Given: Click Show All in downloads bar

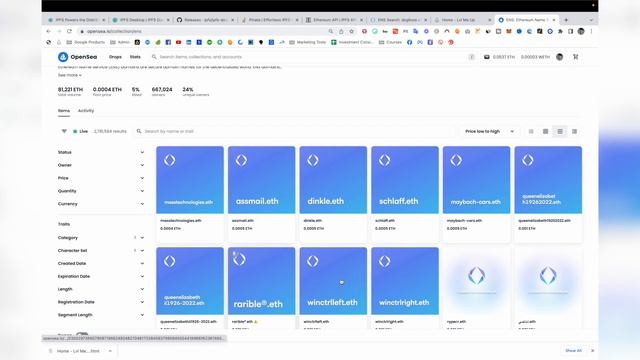Looking at the screenshot, I should point(573,351).
